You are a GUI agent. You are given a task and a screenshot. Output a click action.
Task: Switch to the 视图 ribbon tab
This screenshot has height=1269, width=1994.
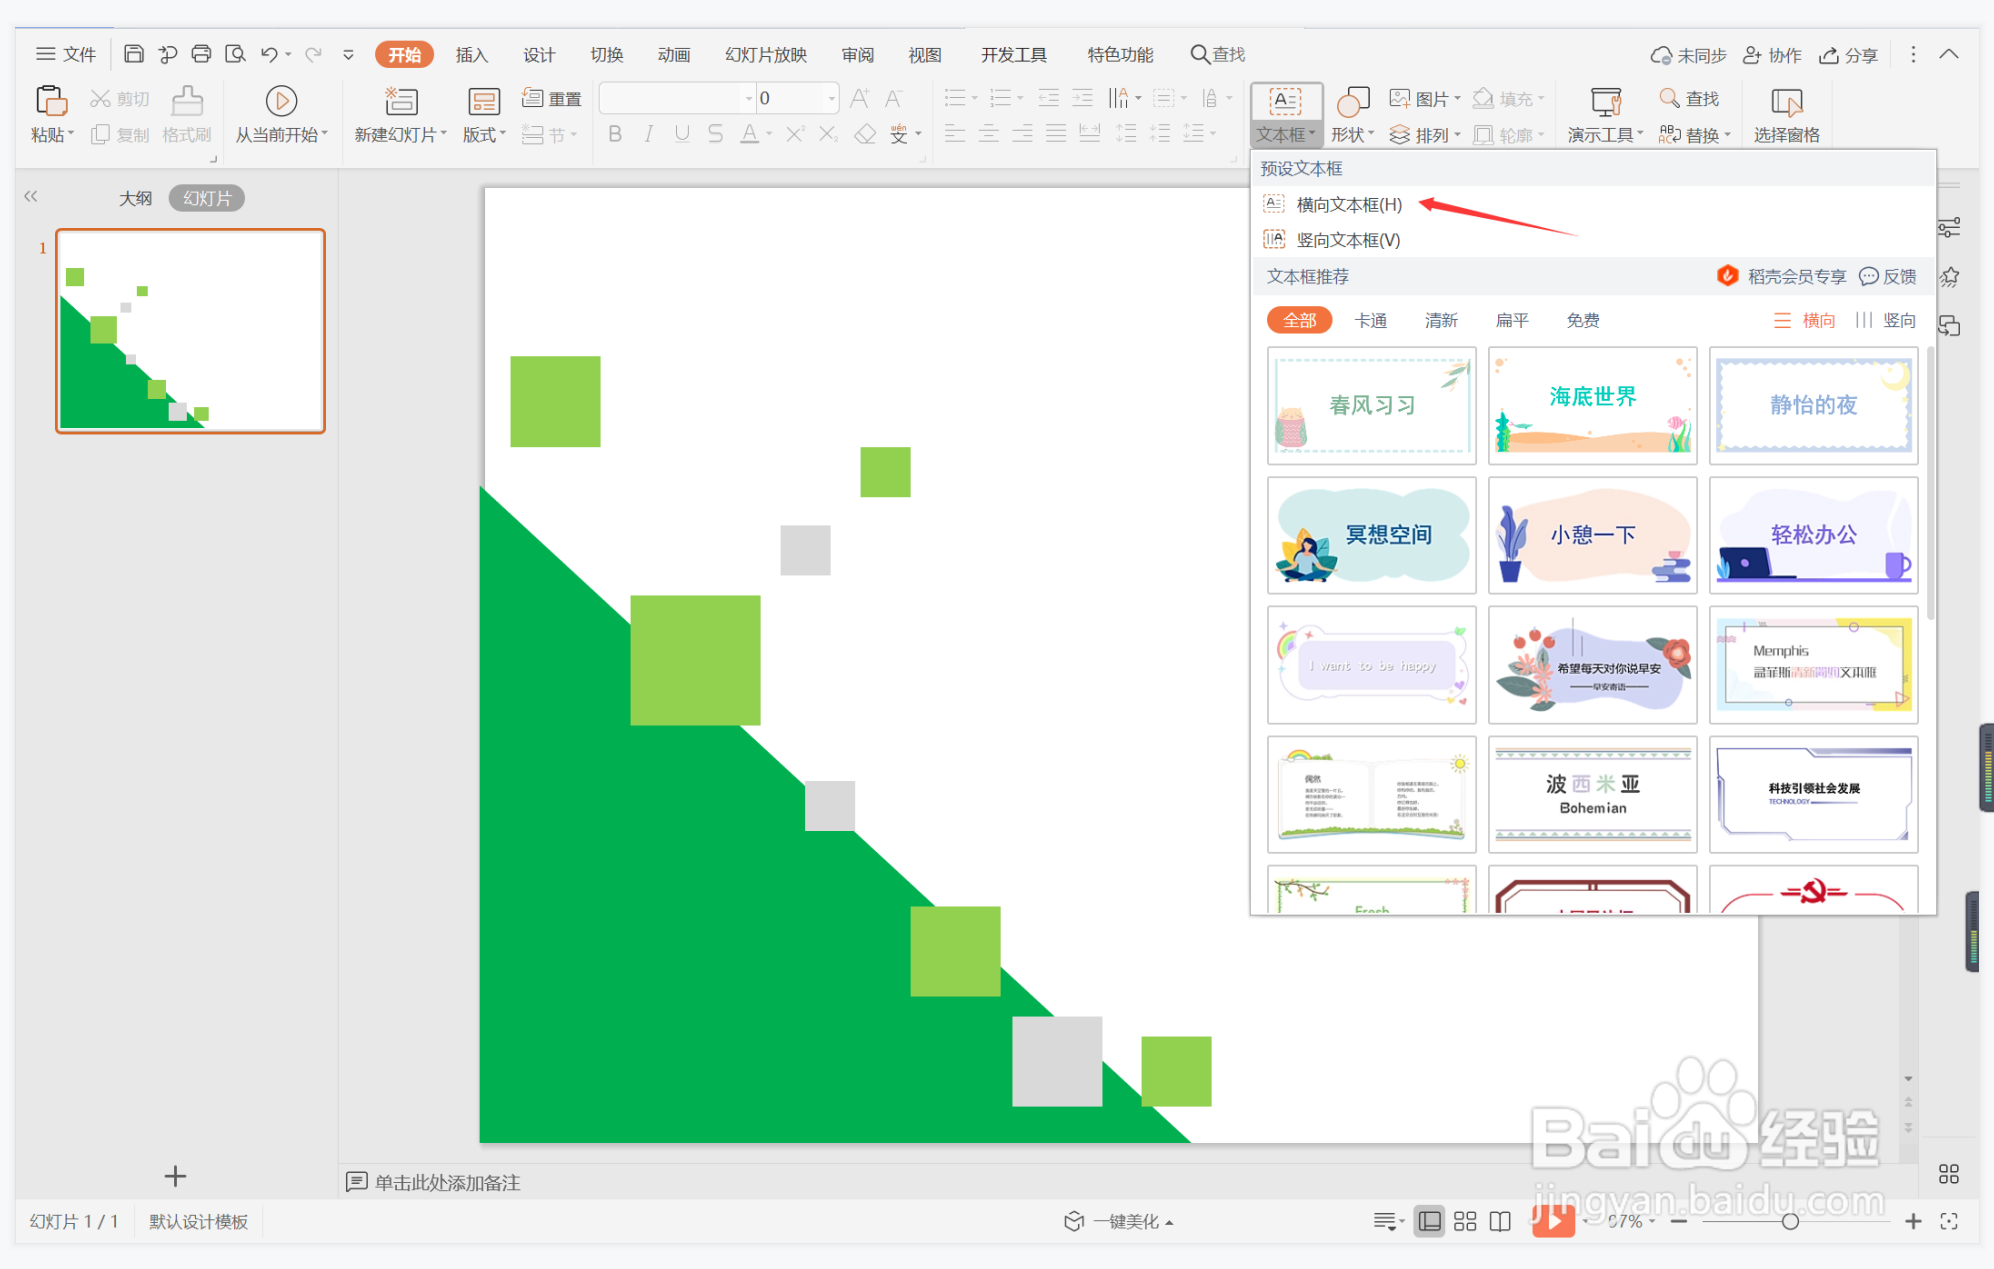[x=925, y=54]
